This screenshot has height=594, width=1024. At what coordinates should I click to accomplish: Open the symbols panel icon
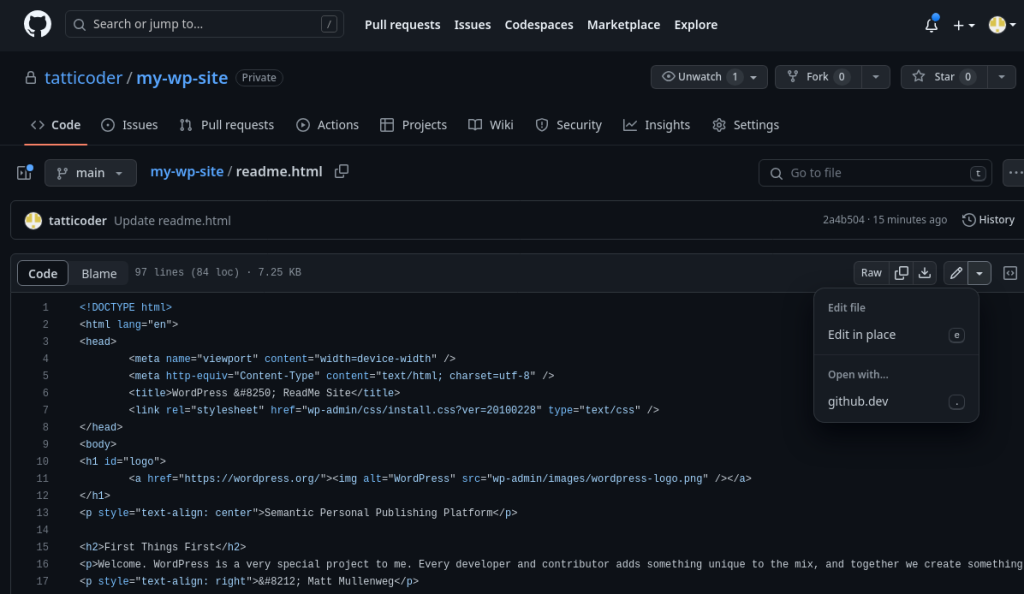pos(1010,273)
